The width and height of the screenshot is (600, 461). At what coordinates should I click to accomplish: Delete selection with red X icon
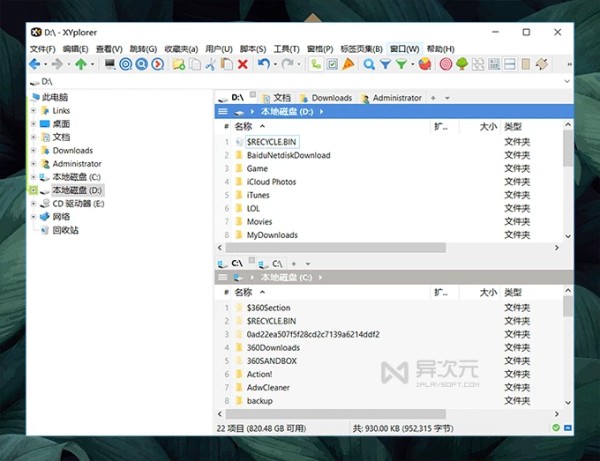tap(243, 64)
